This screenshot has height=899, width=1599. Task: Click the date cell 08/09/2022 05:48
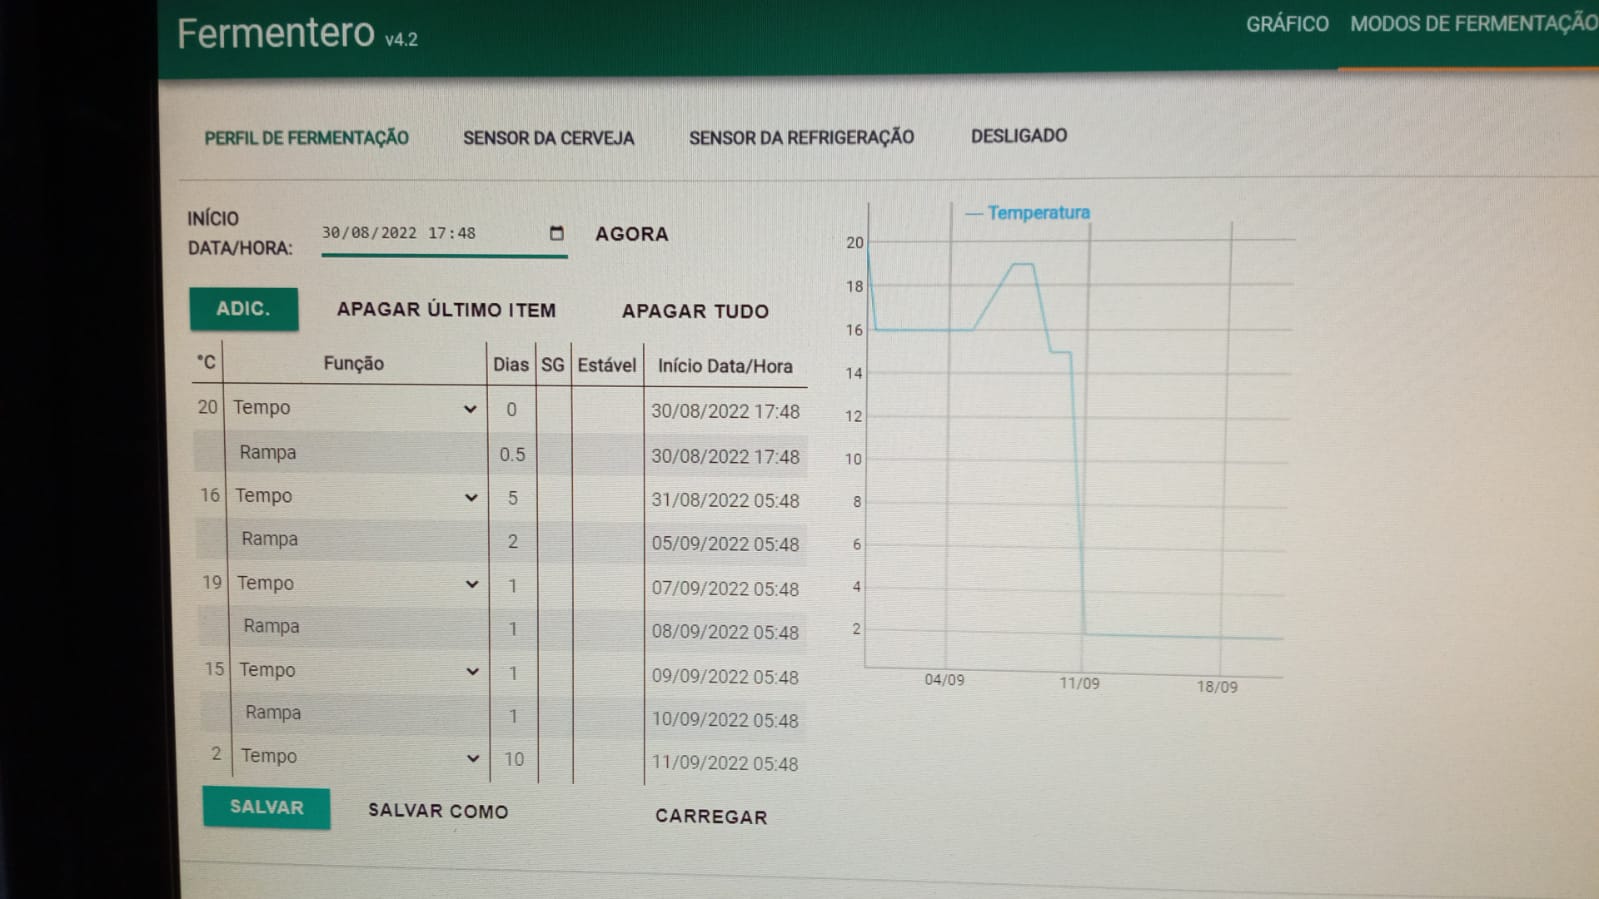725,632
